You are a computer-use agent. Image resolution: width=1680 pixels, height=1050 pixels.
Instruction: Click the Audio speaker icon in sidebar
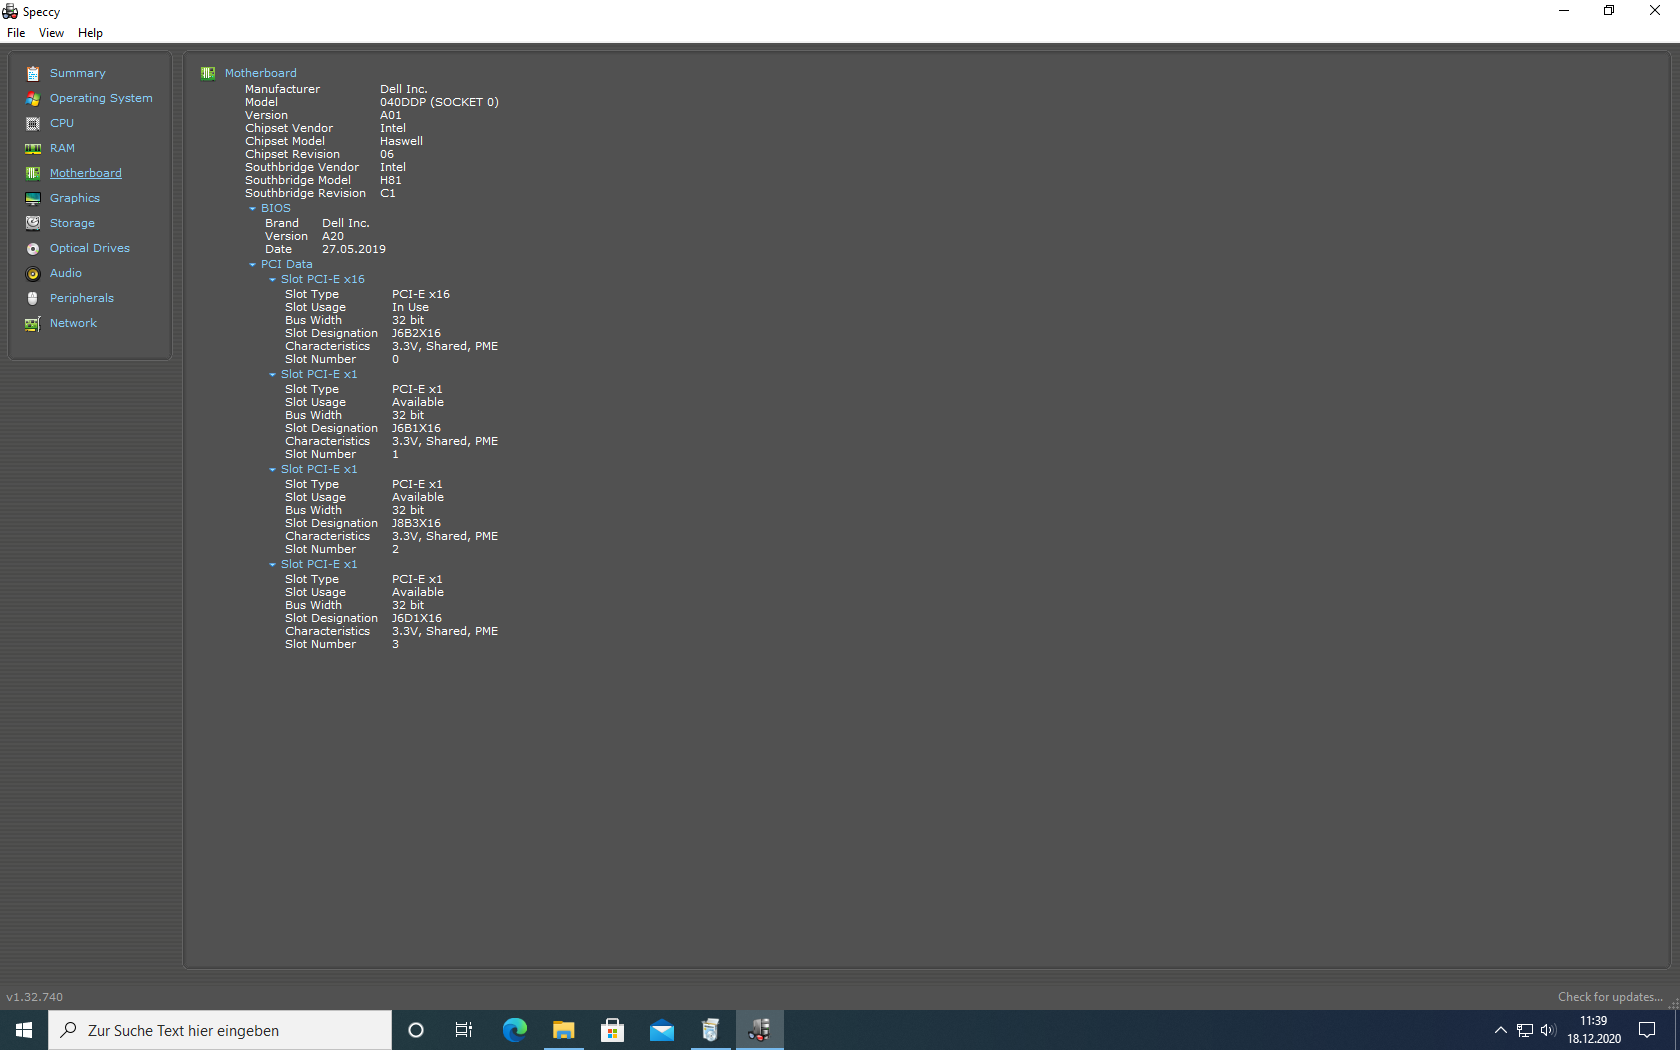coord(33,274)
